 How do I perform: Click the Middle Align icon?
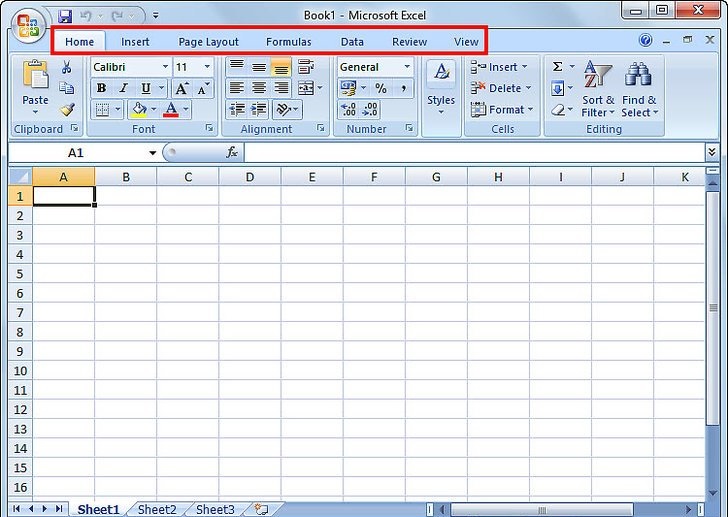tap(259, 67)
